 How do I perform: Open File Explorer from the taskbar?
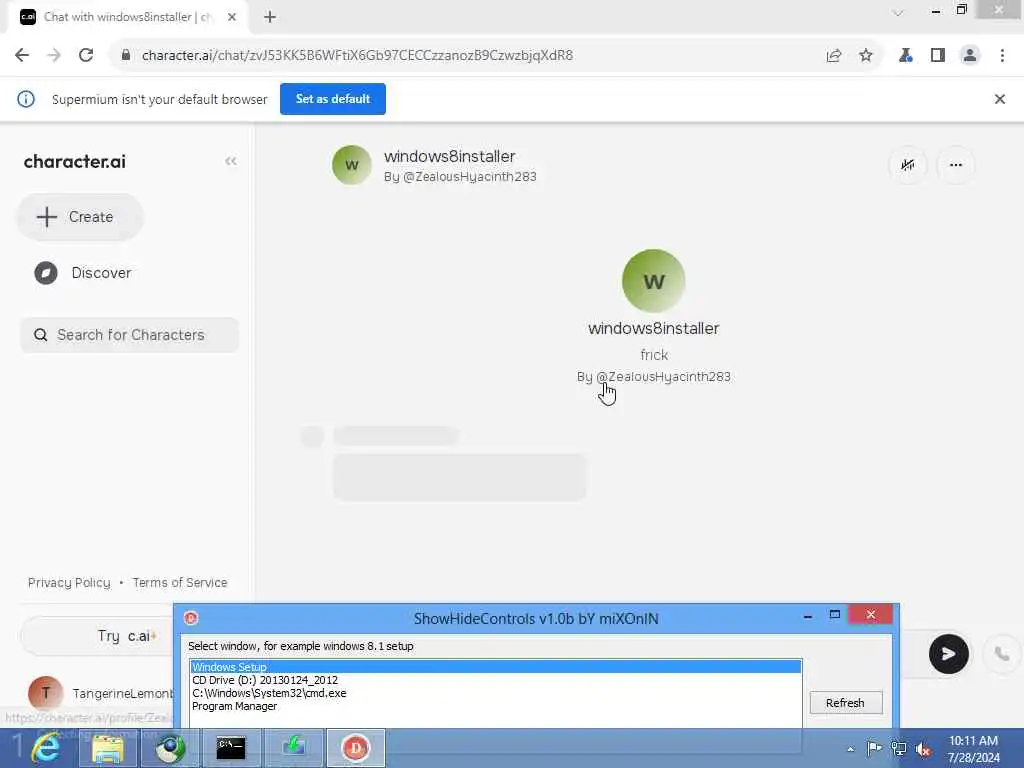click(x=108, y=748)
